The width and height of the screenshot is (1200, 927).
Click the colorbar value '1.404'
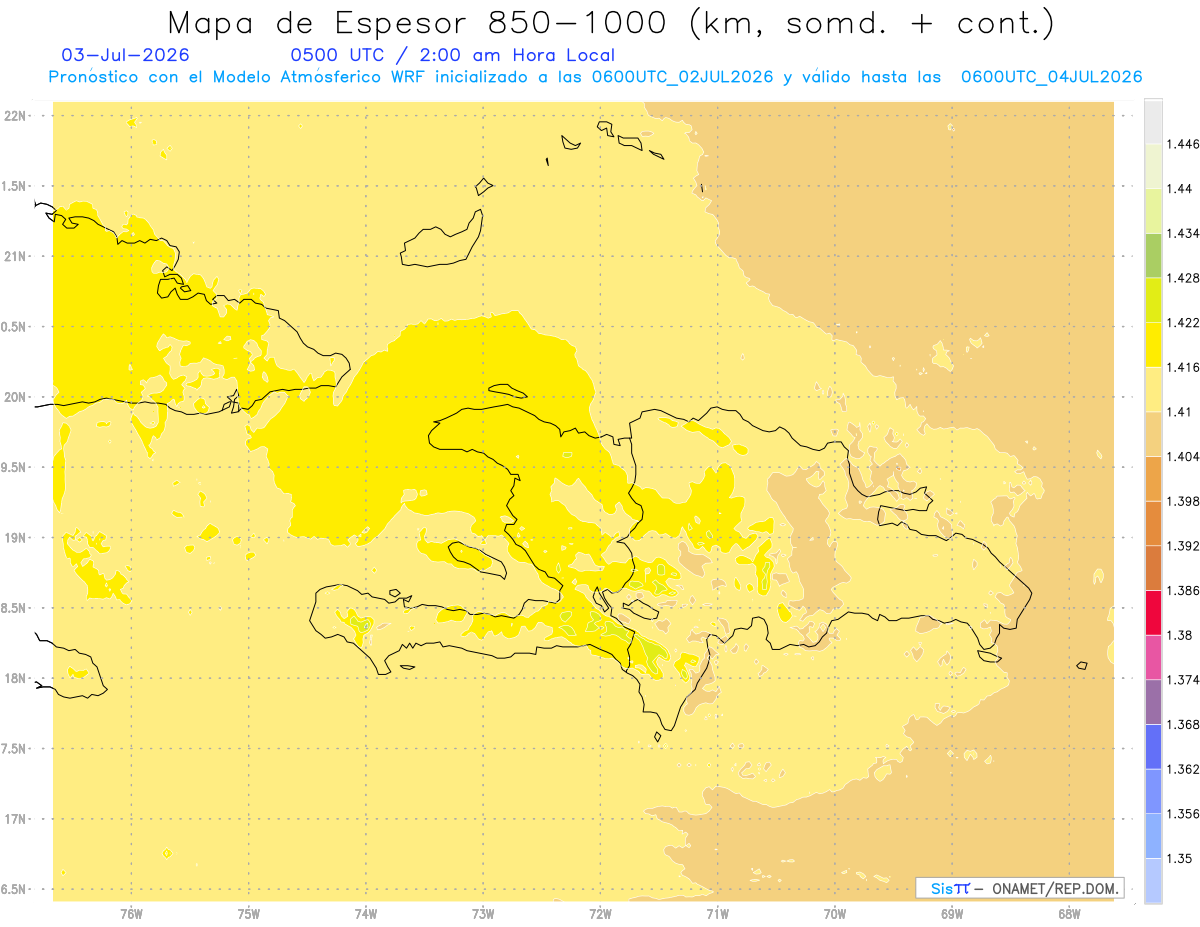point(1185,457)
